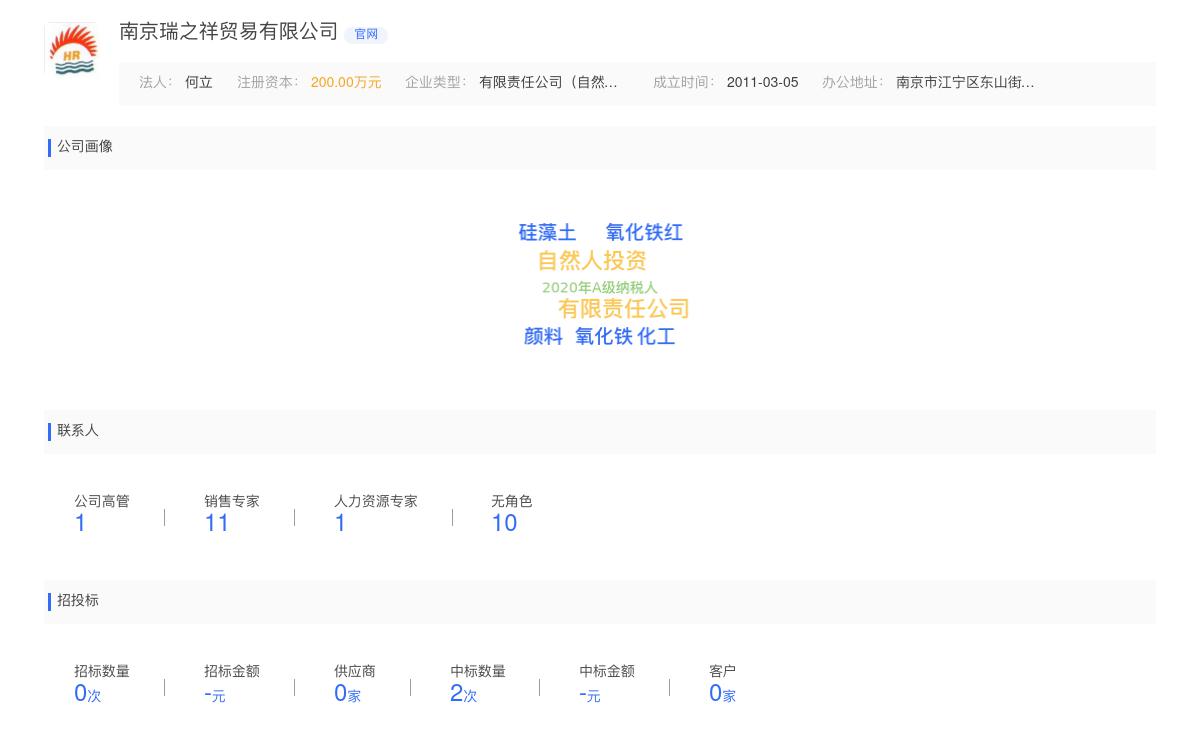Click the 法人 label
The width and height of the screenshot is (1200, 752).
pos(156,83)
